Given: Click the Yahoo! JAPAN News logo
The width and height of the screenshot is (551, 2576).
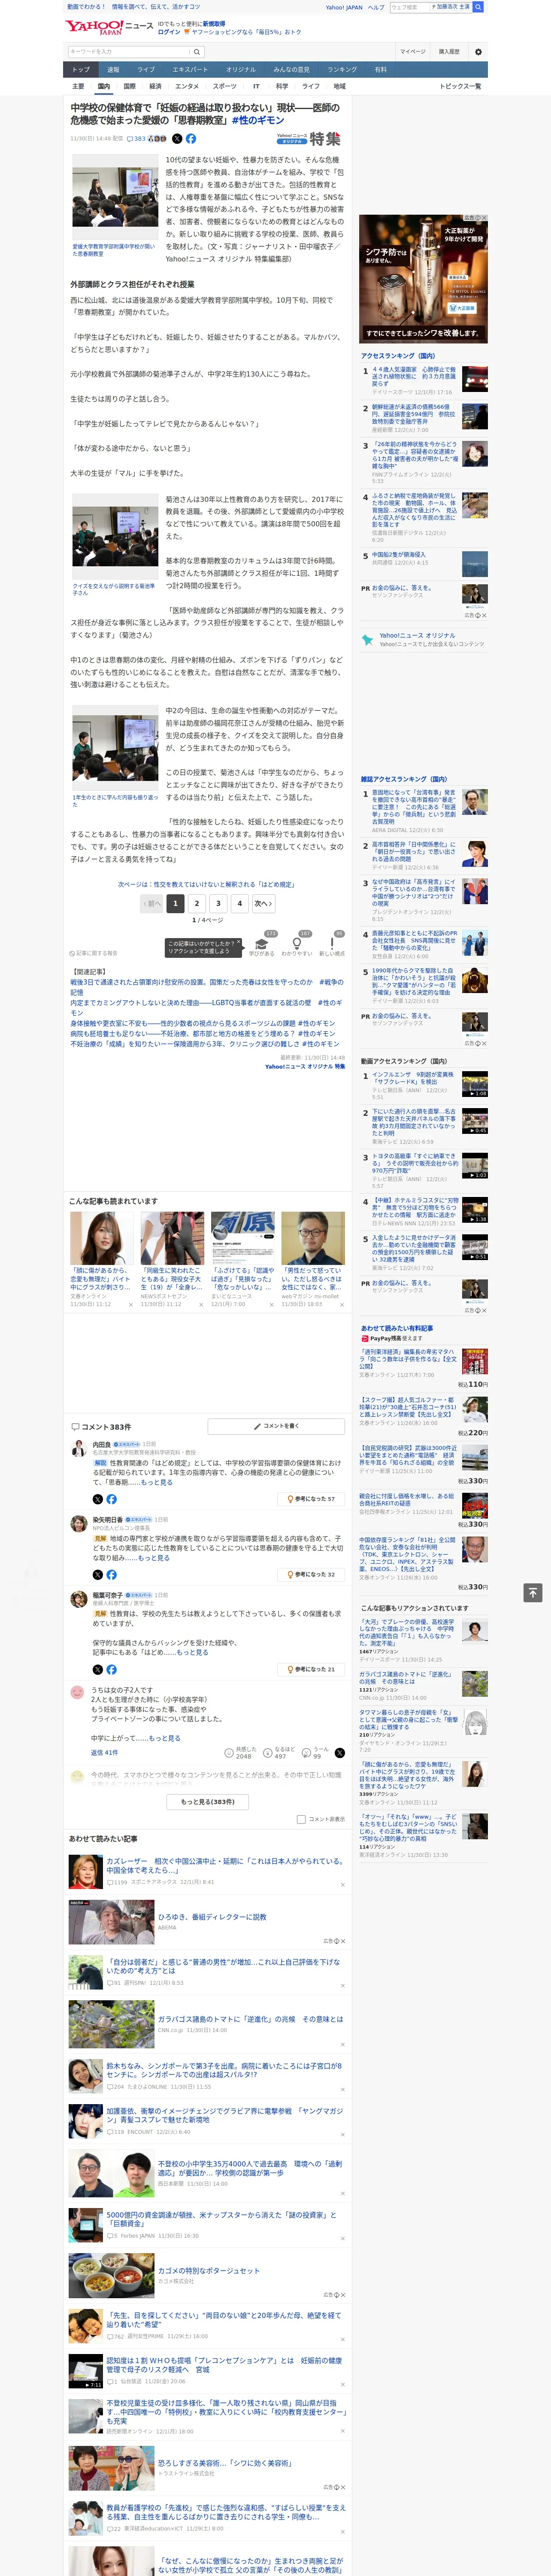Looking at the screenshot, I should tap(109, 27).
